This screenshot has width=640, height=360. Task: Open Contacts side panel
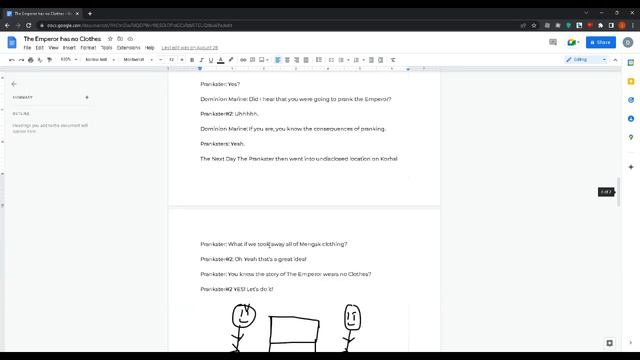[631, 119]
